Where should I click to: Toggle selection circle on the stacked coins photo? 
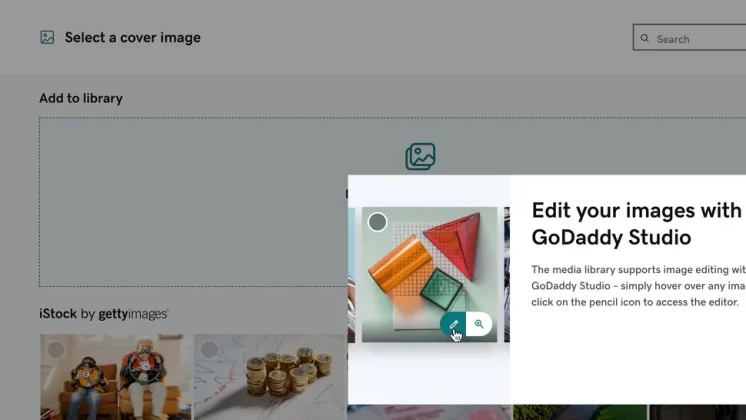[209, 350]
